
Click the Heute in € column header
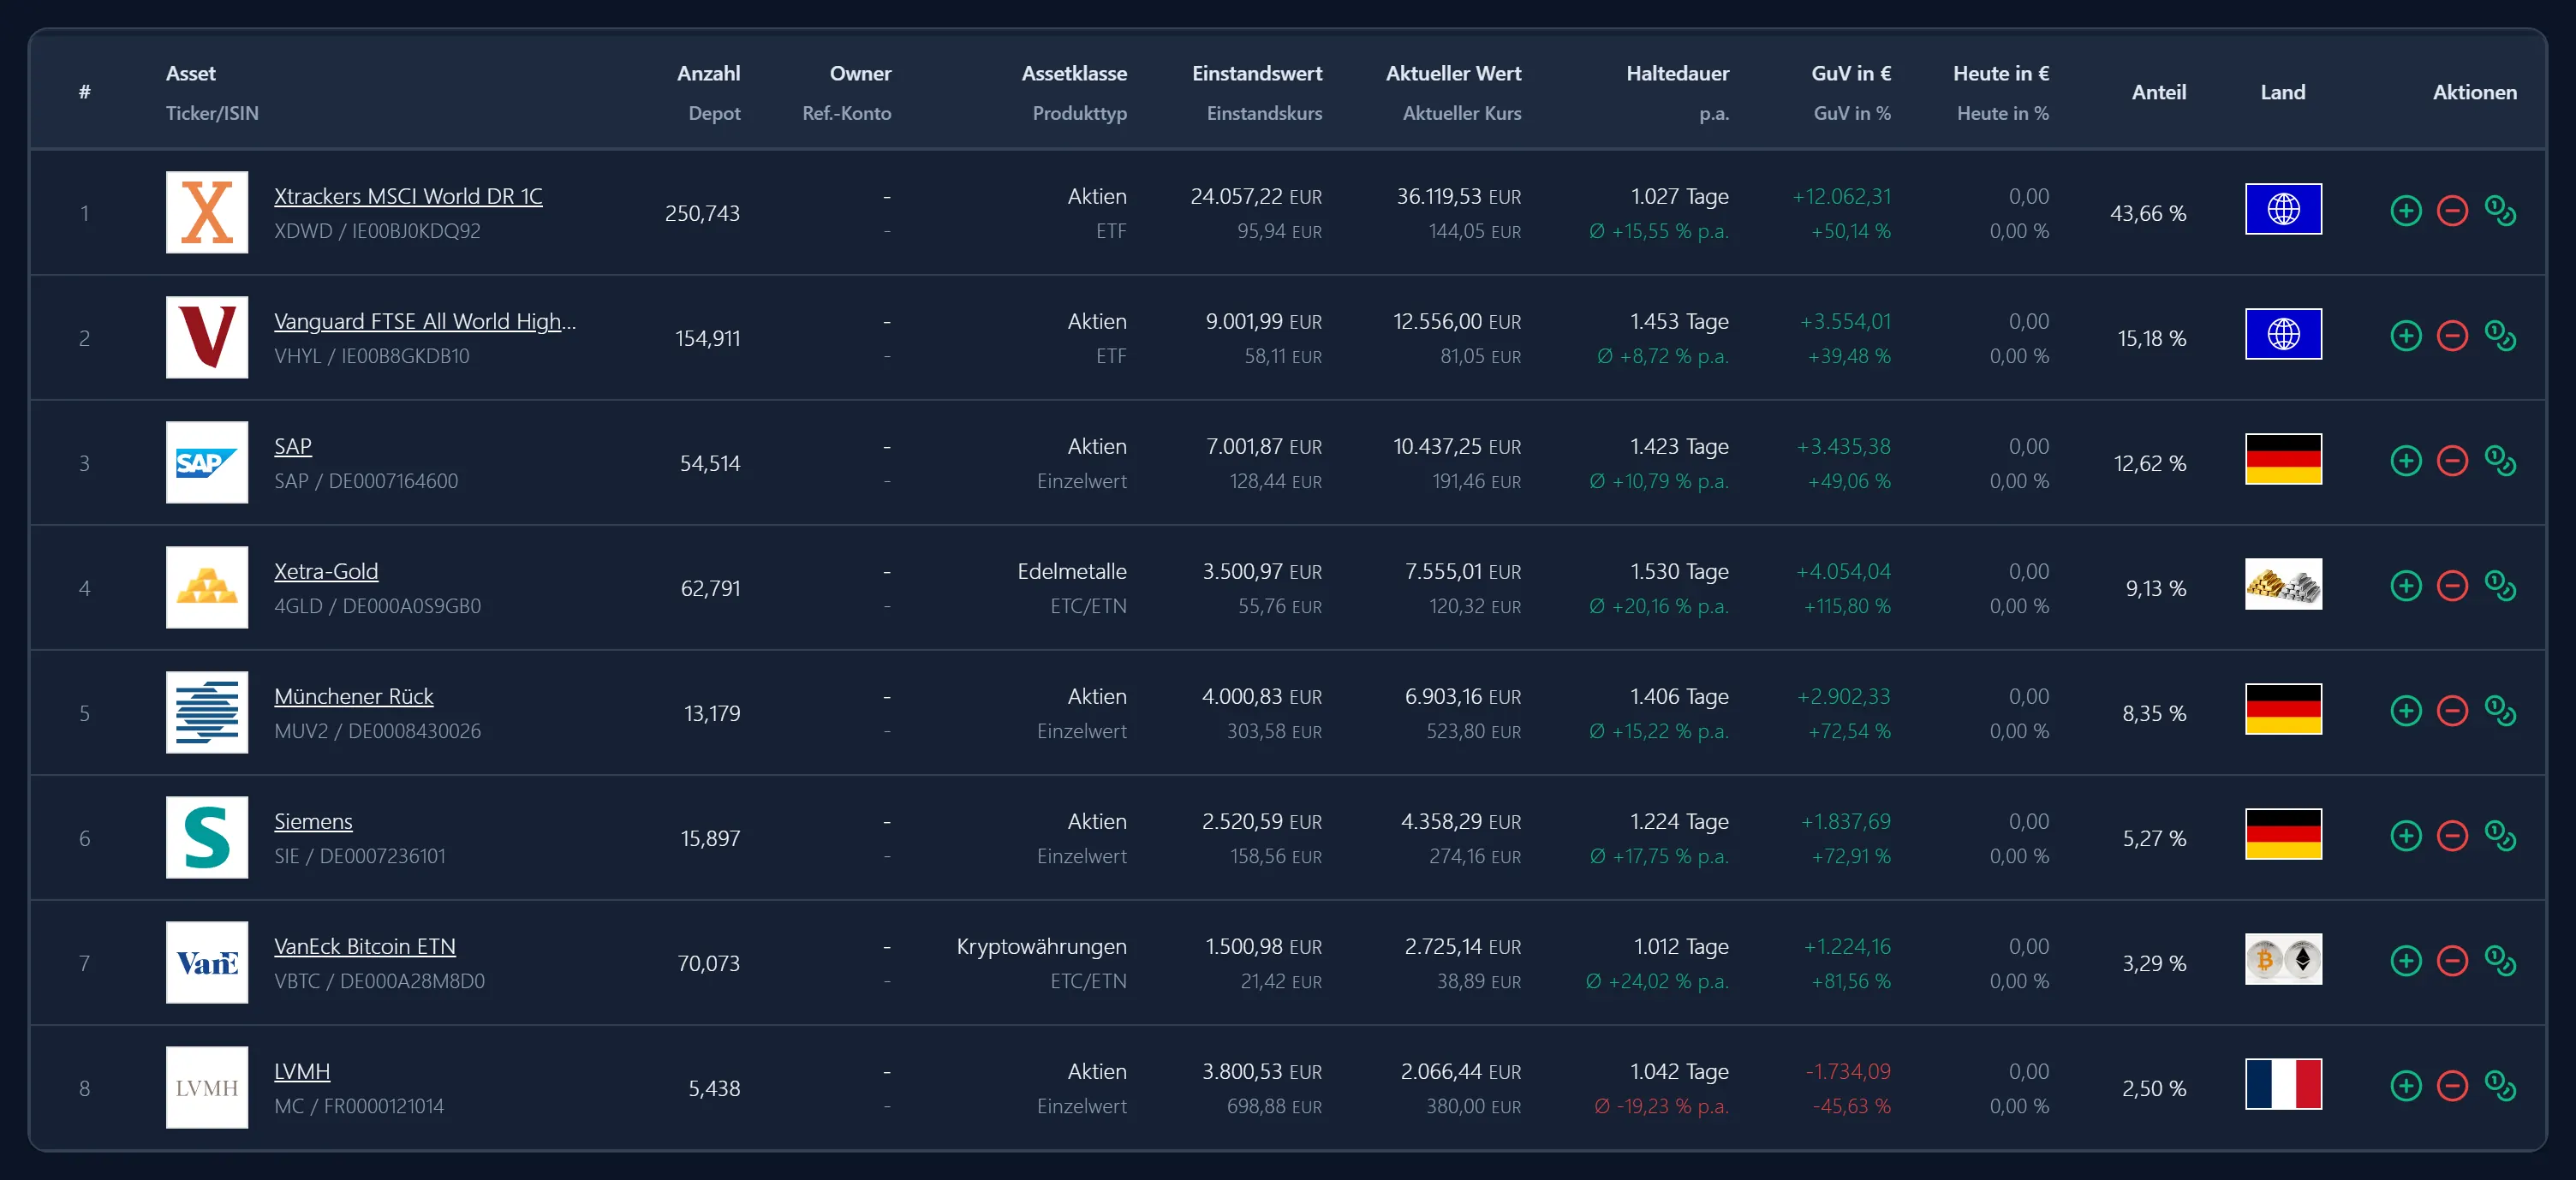(x=2001, y=73)
